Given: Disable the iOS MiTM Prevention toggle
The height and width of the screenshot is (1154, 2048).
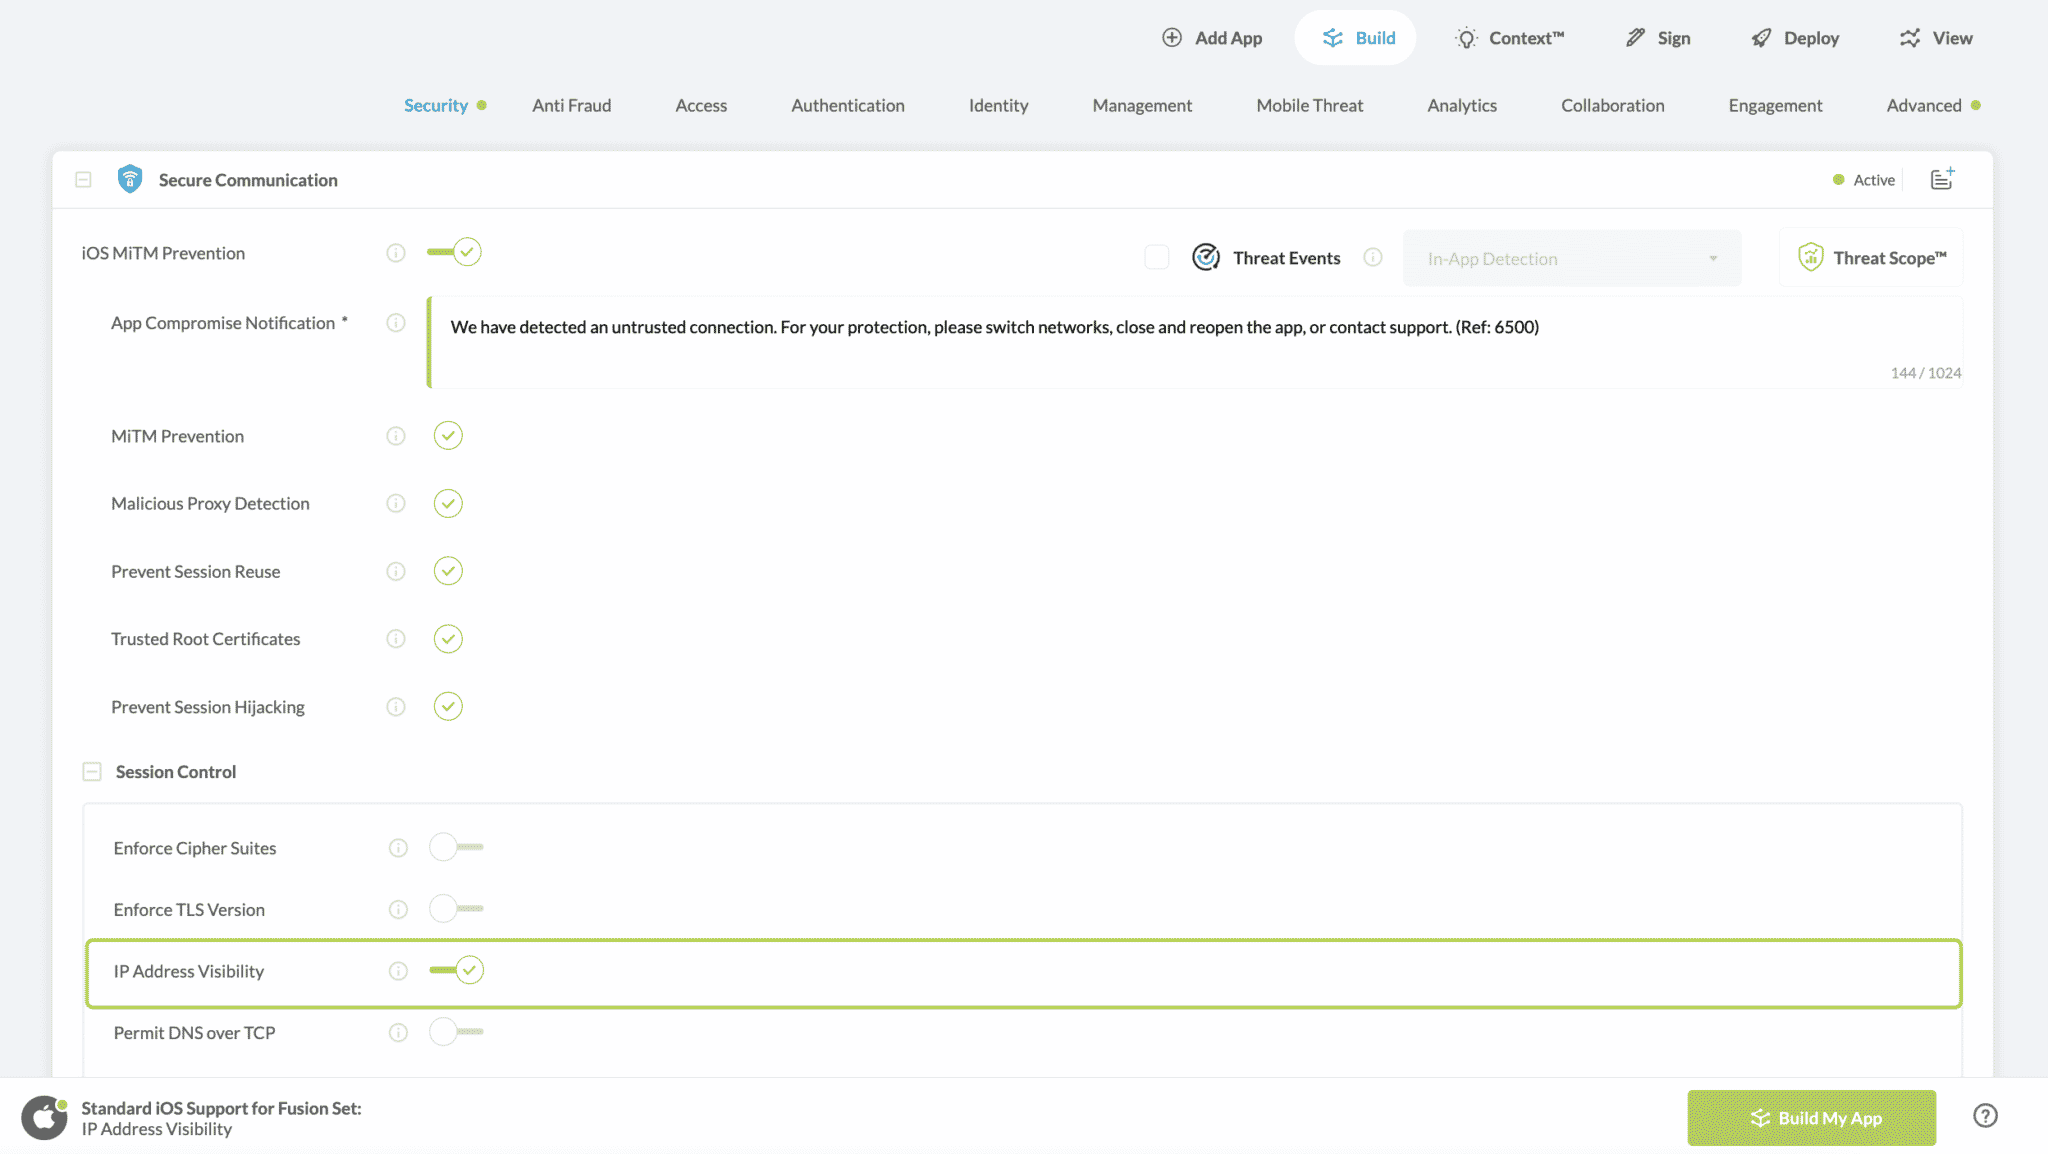Looking at the screenshot, I should (x=455, y=252).
